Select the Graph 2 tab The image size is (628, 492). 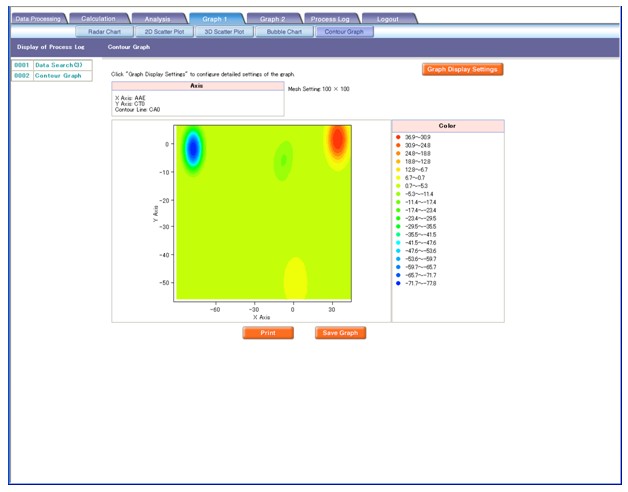point(272,19)
